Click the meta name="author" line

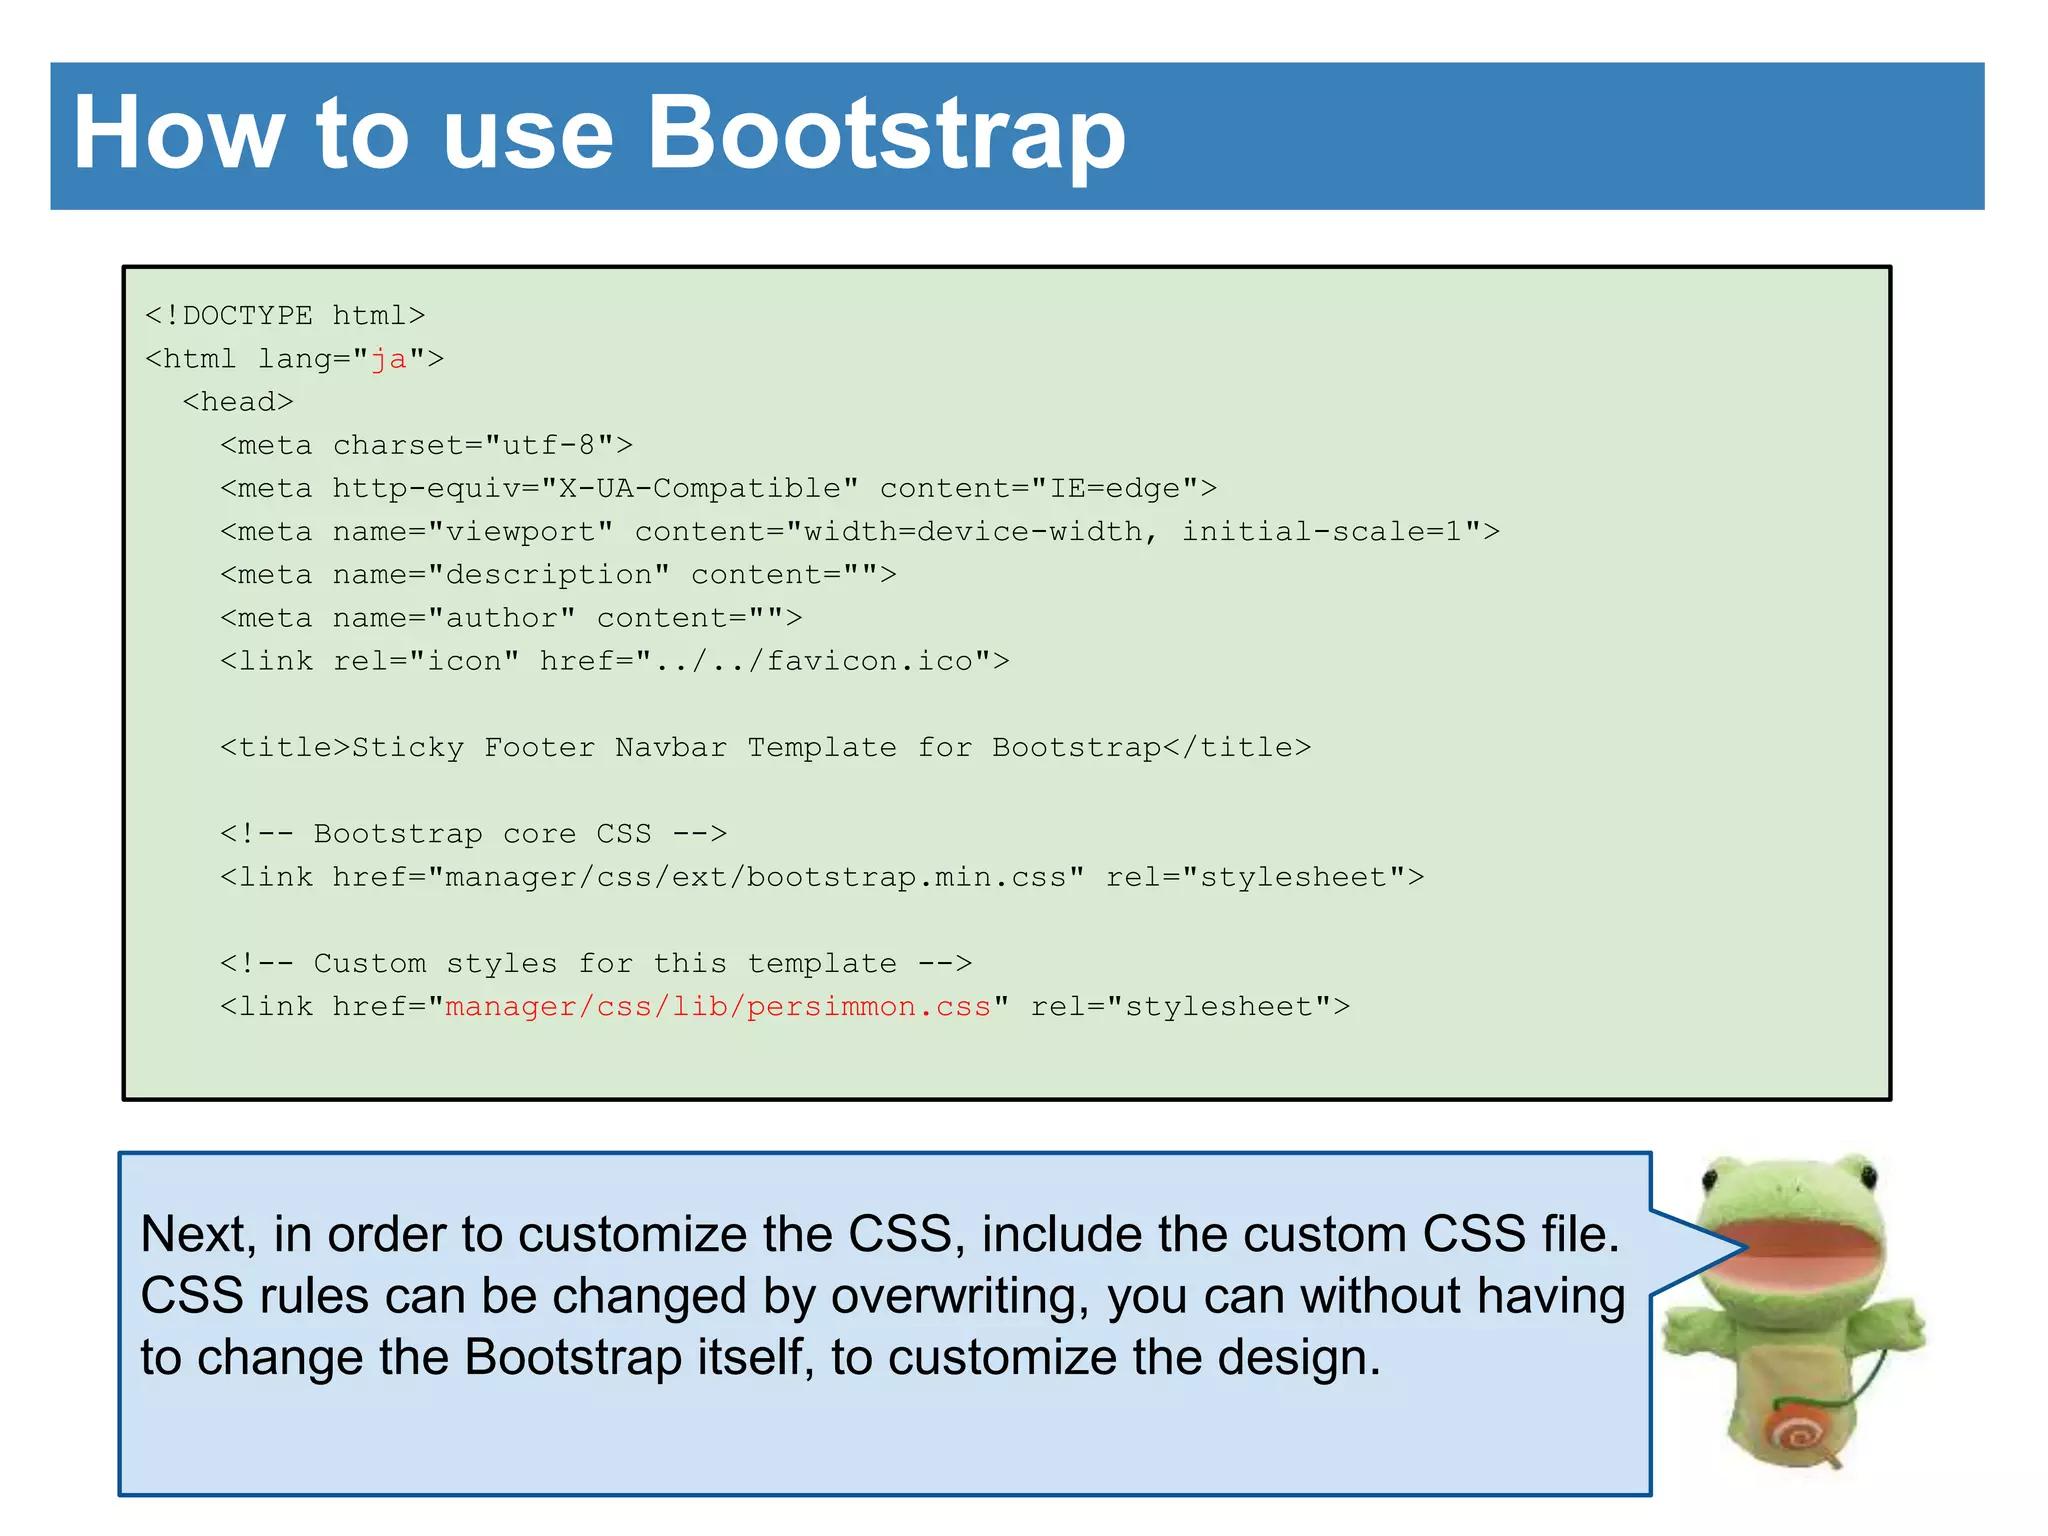tap(511, 618)
